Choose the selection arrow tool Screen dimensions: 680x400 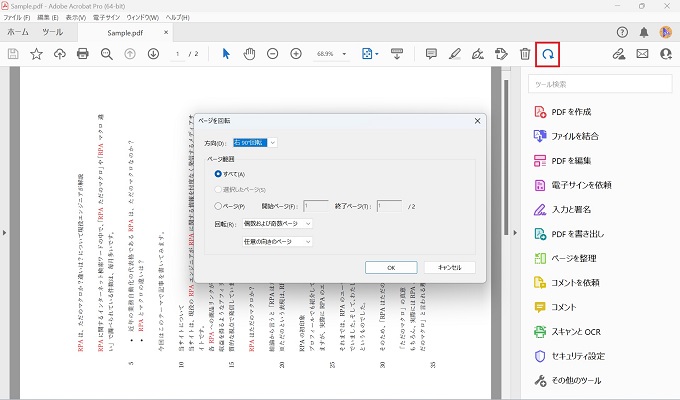pyautogui.click(x=226, y=54)
